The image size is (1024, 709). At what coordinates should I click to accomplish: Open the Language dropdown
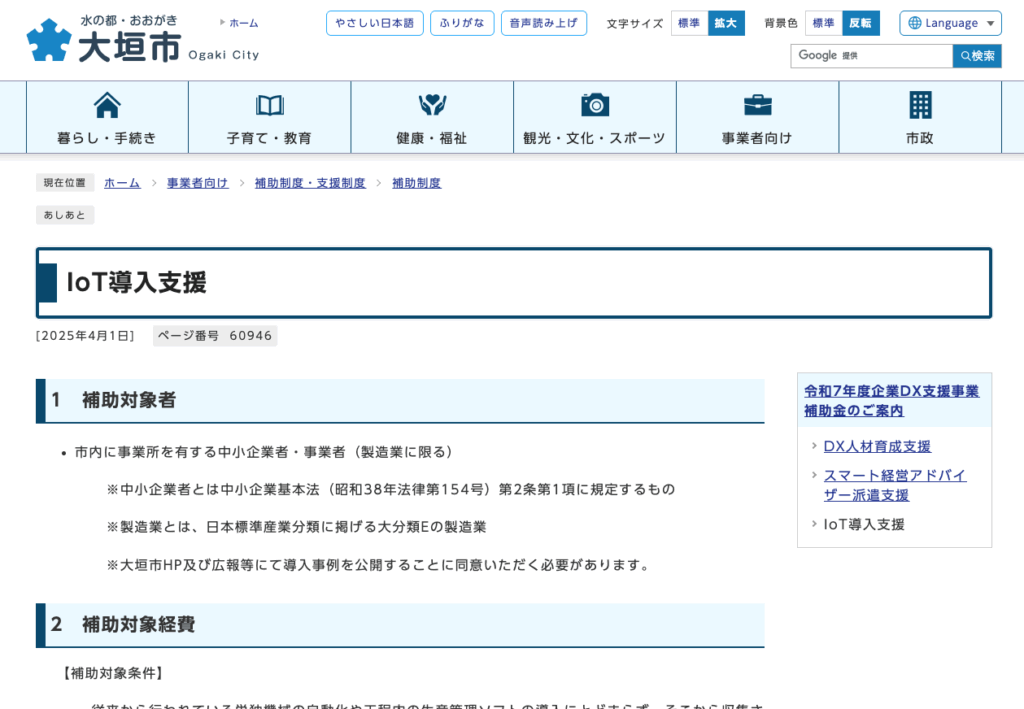[x=950, y=23]
